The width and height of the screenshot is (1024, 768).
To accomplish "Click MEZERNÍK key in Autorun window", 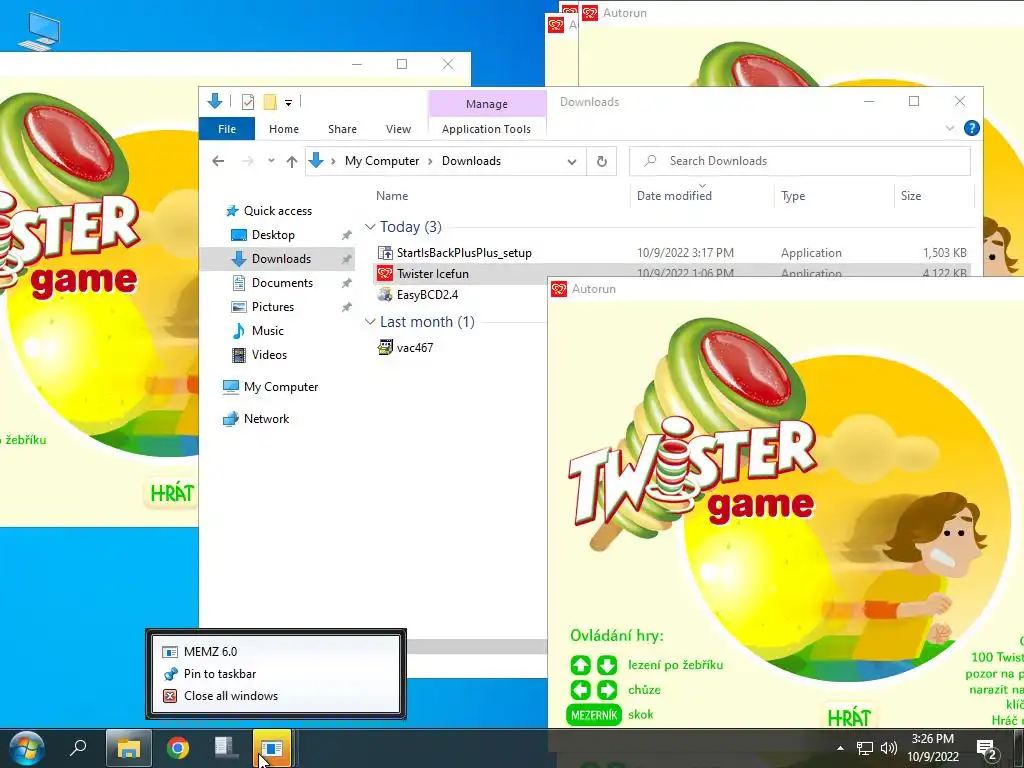I will pos(594,715).
